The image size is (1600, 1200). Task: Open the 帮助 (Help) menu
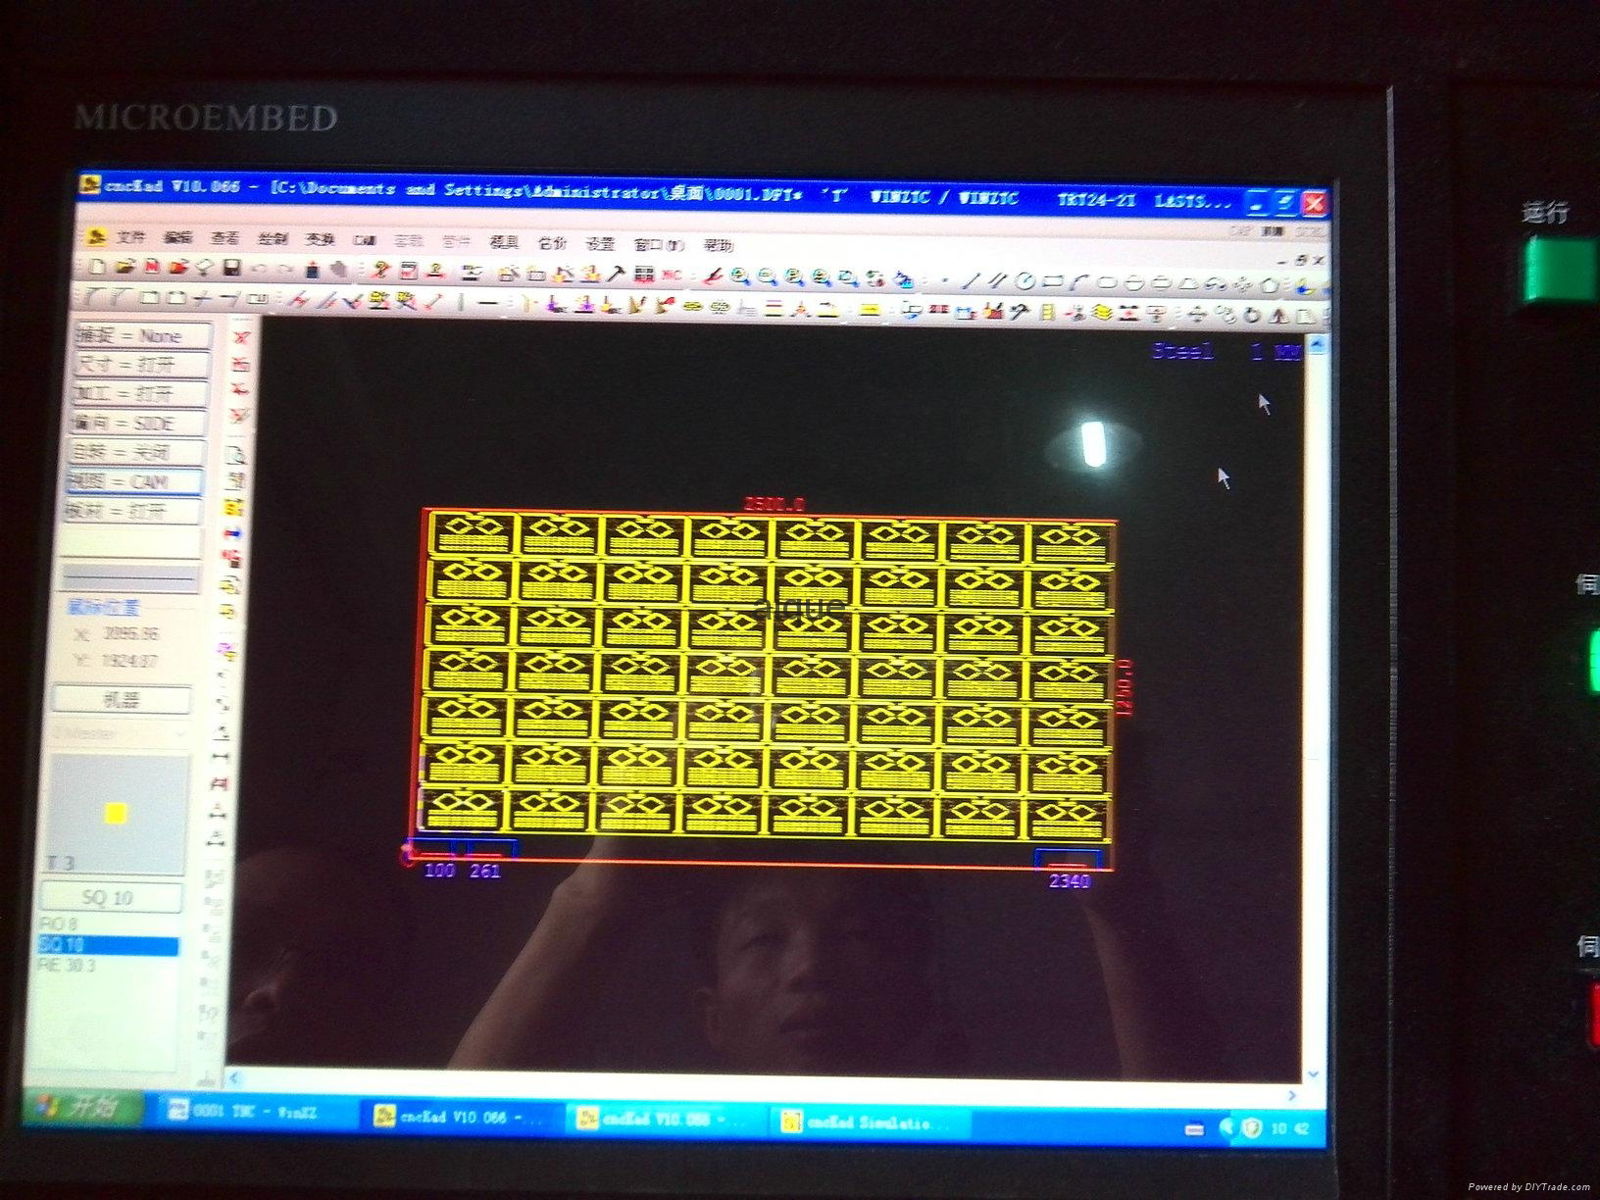(x=718, y=245)
